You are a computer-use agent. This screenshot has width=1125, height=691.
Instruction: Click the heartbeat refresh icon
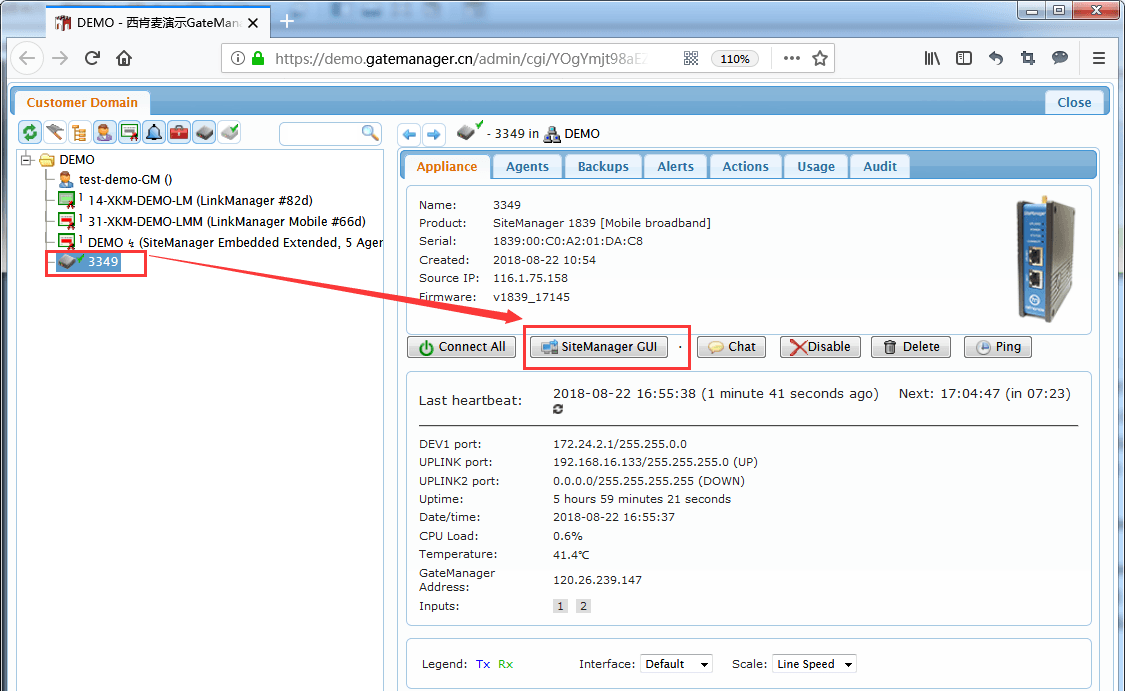tap(558, 409)
